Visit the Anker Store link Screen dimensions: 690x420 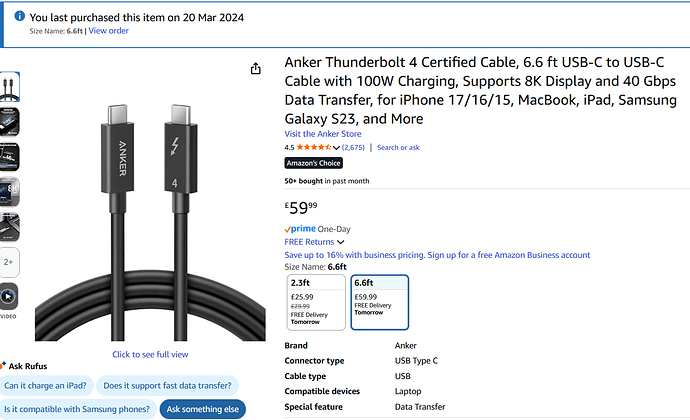tap(322, 134)
